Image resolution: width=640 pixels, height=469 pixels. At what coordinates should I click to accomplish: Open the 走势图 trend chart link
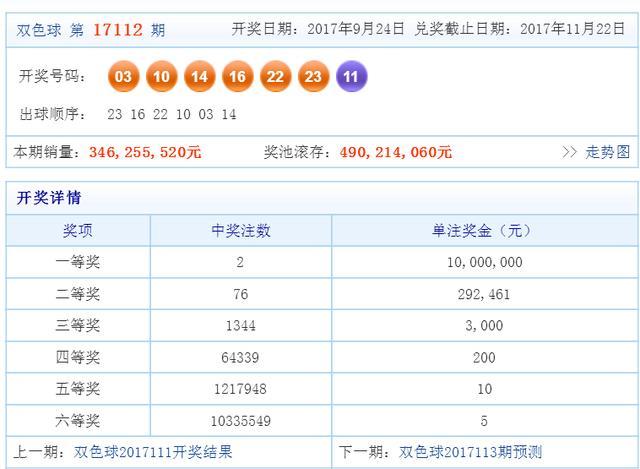(607, 152)
